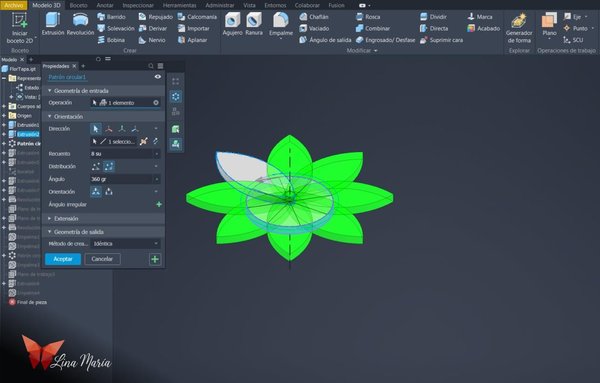Open the Archivo menu
This screenshot has width=600, height=383.
(x=14, y=5)
